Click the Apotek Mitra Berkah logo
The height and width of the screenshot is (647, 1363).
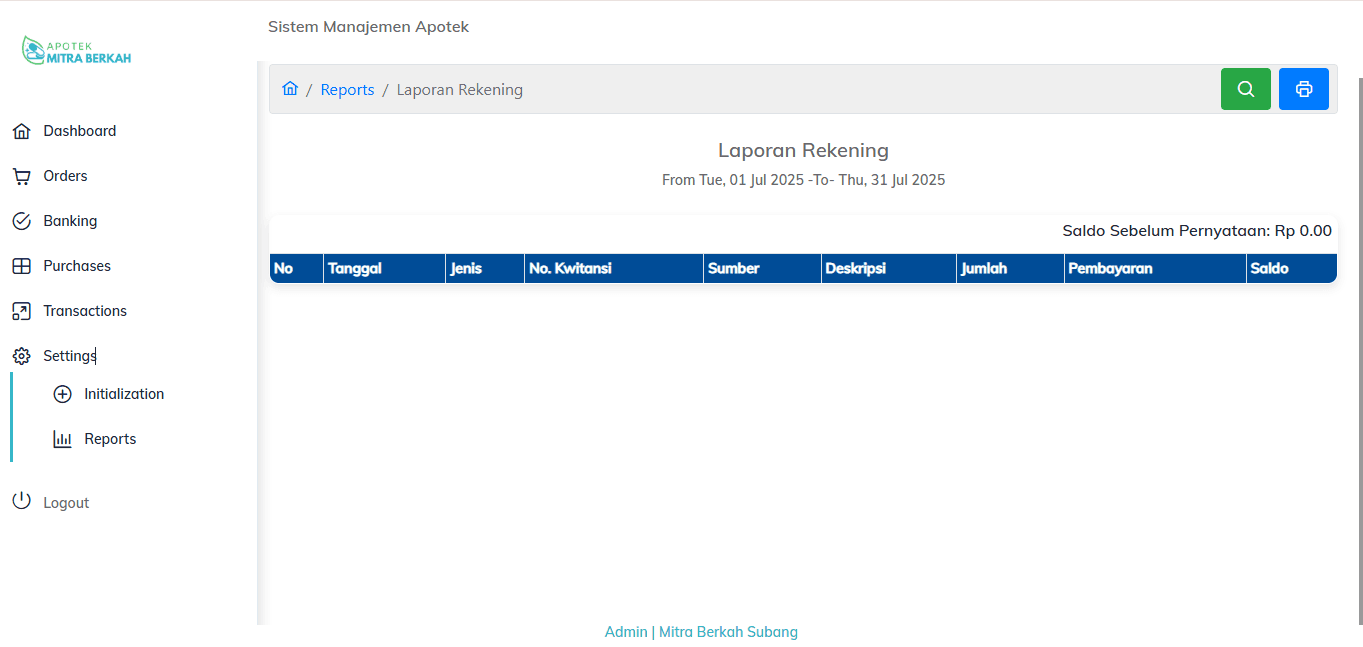pyautogui.click(x=77, y=51)
